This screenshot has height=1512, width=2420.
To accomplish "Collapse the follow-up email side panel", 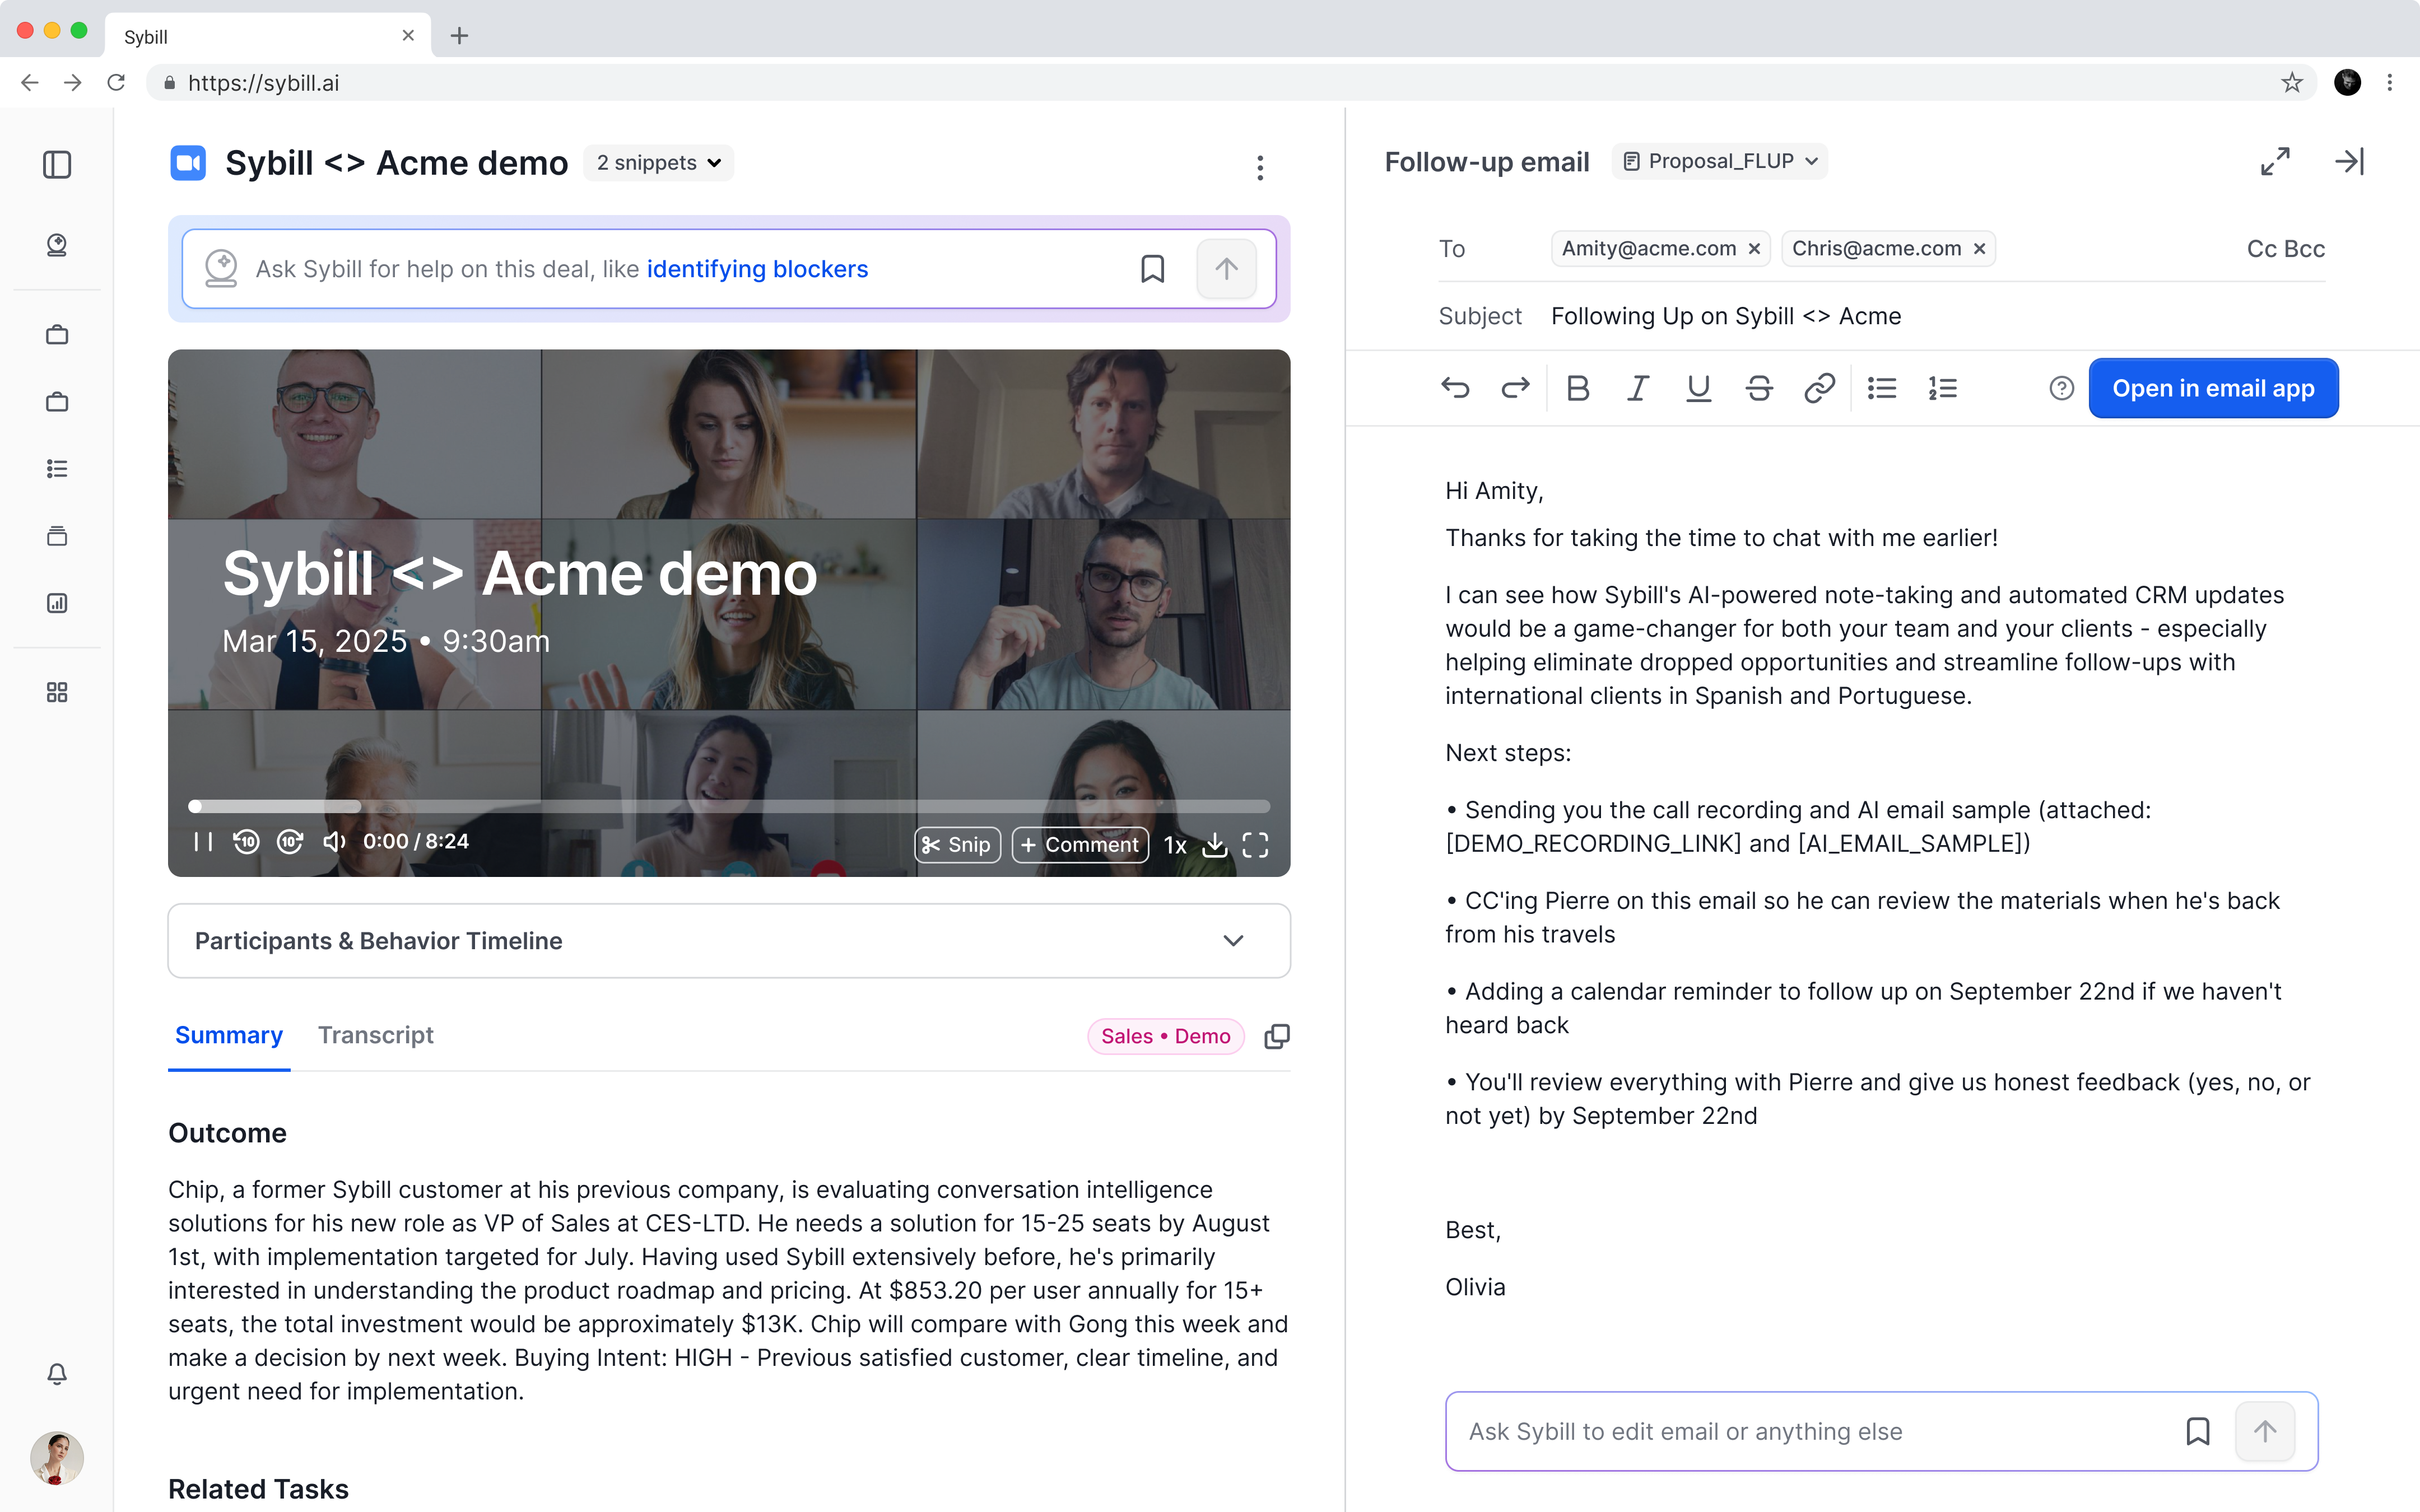I will coord(2348,161).
